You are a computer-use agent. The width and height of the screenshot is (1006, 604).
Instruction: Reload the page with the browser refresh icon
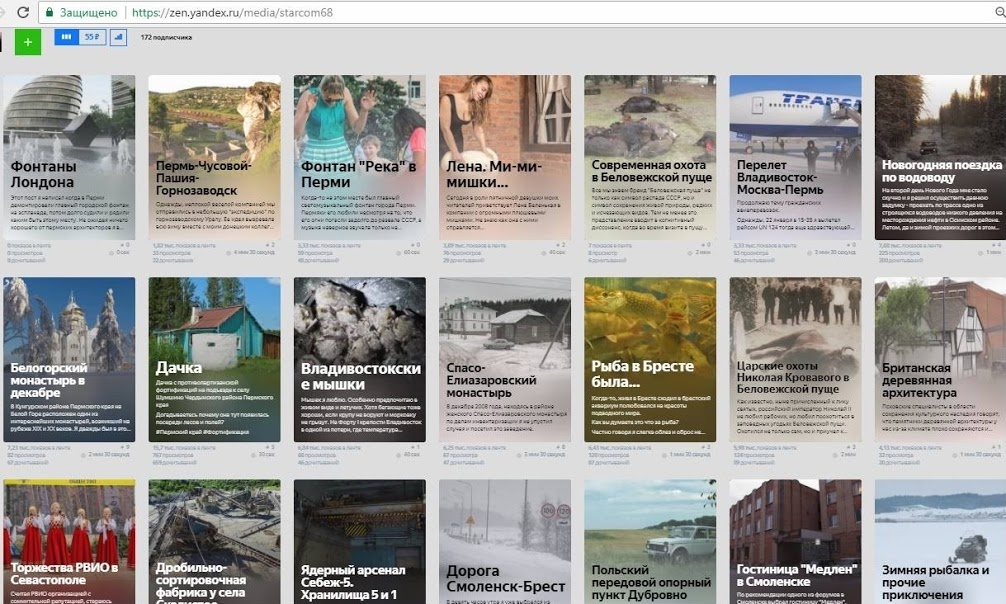(22, 12)
